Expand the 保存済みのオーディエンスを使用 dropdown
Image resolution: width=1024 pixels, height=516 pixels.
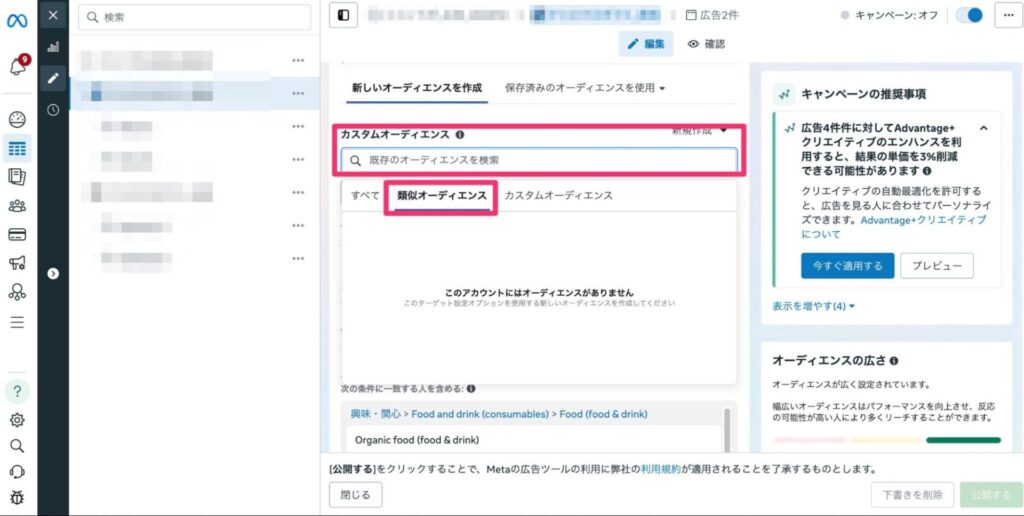coord(585,88)
